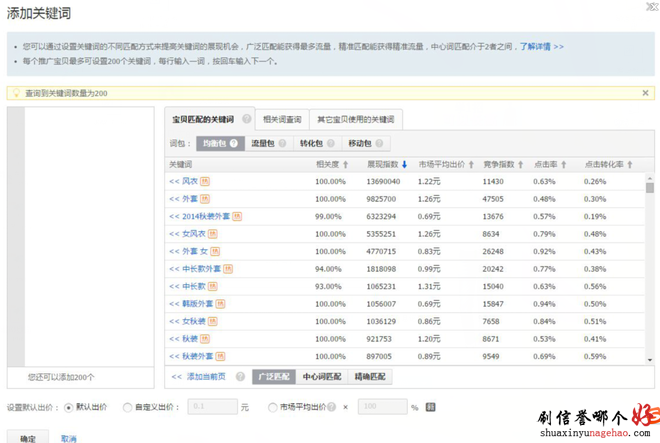Click the hot badge beside 秋装外套
Image resolution: width=660 pixels, height=443 pixels.
click(x=221, y=356)
